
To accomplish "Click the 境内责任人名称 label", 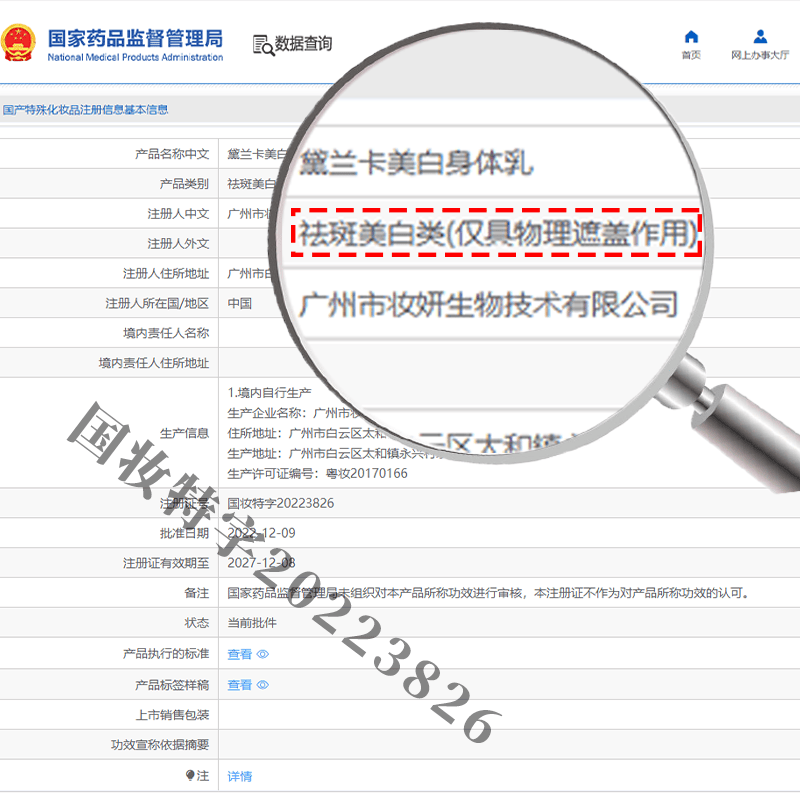I will (166, 333).
